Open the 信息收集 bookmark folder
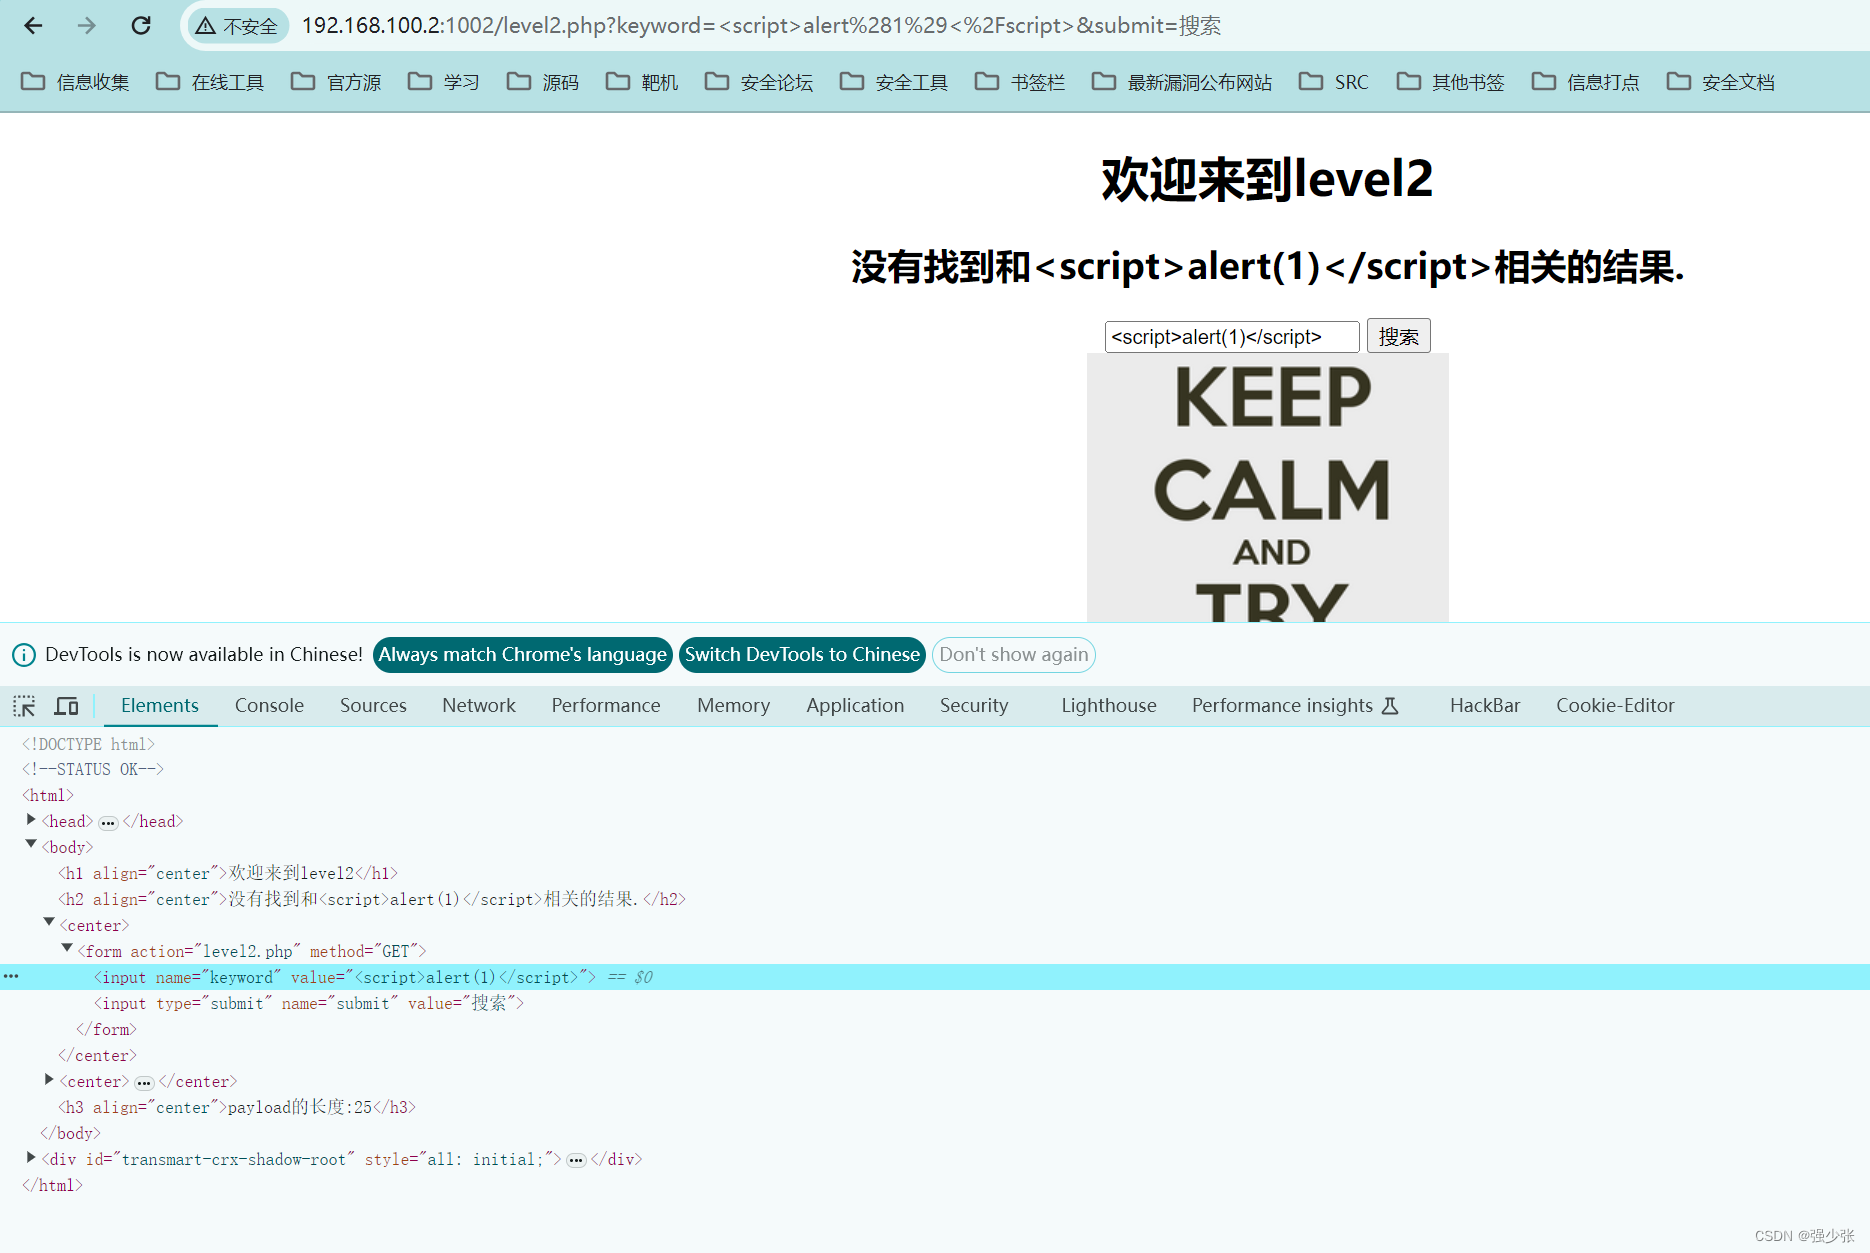 click(76, 82)
